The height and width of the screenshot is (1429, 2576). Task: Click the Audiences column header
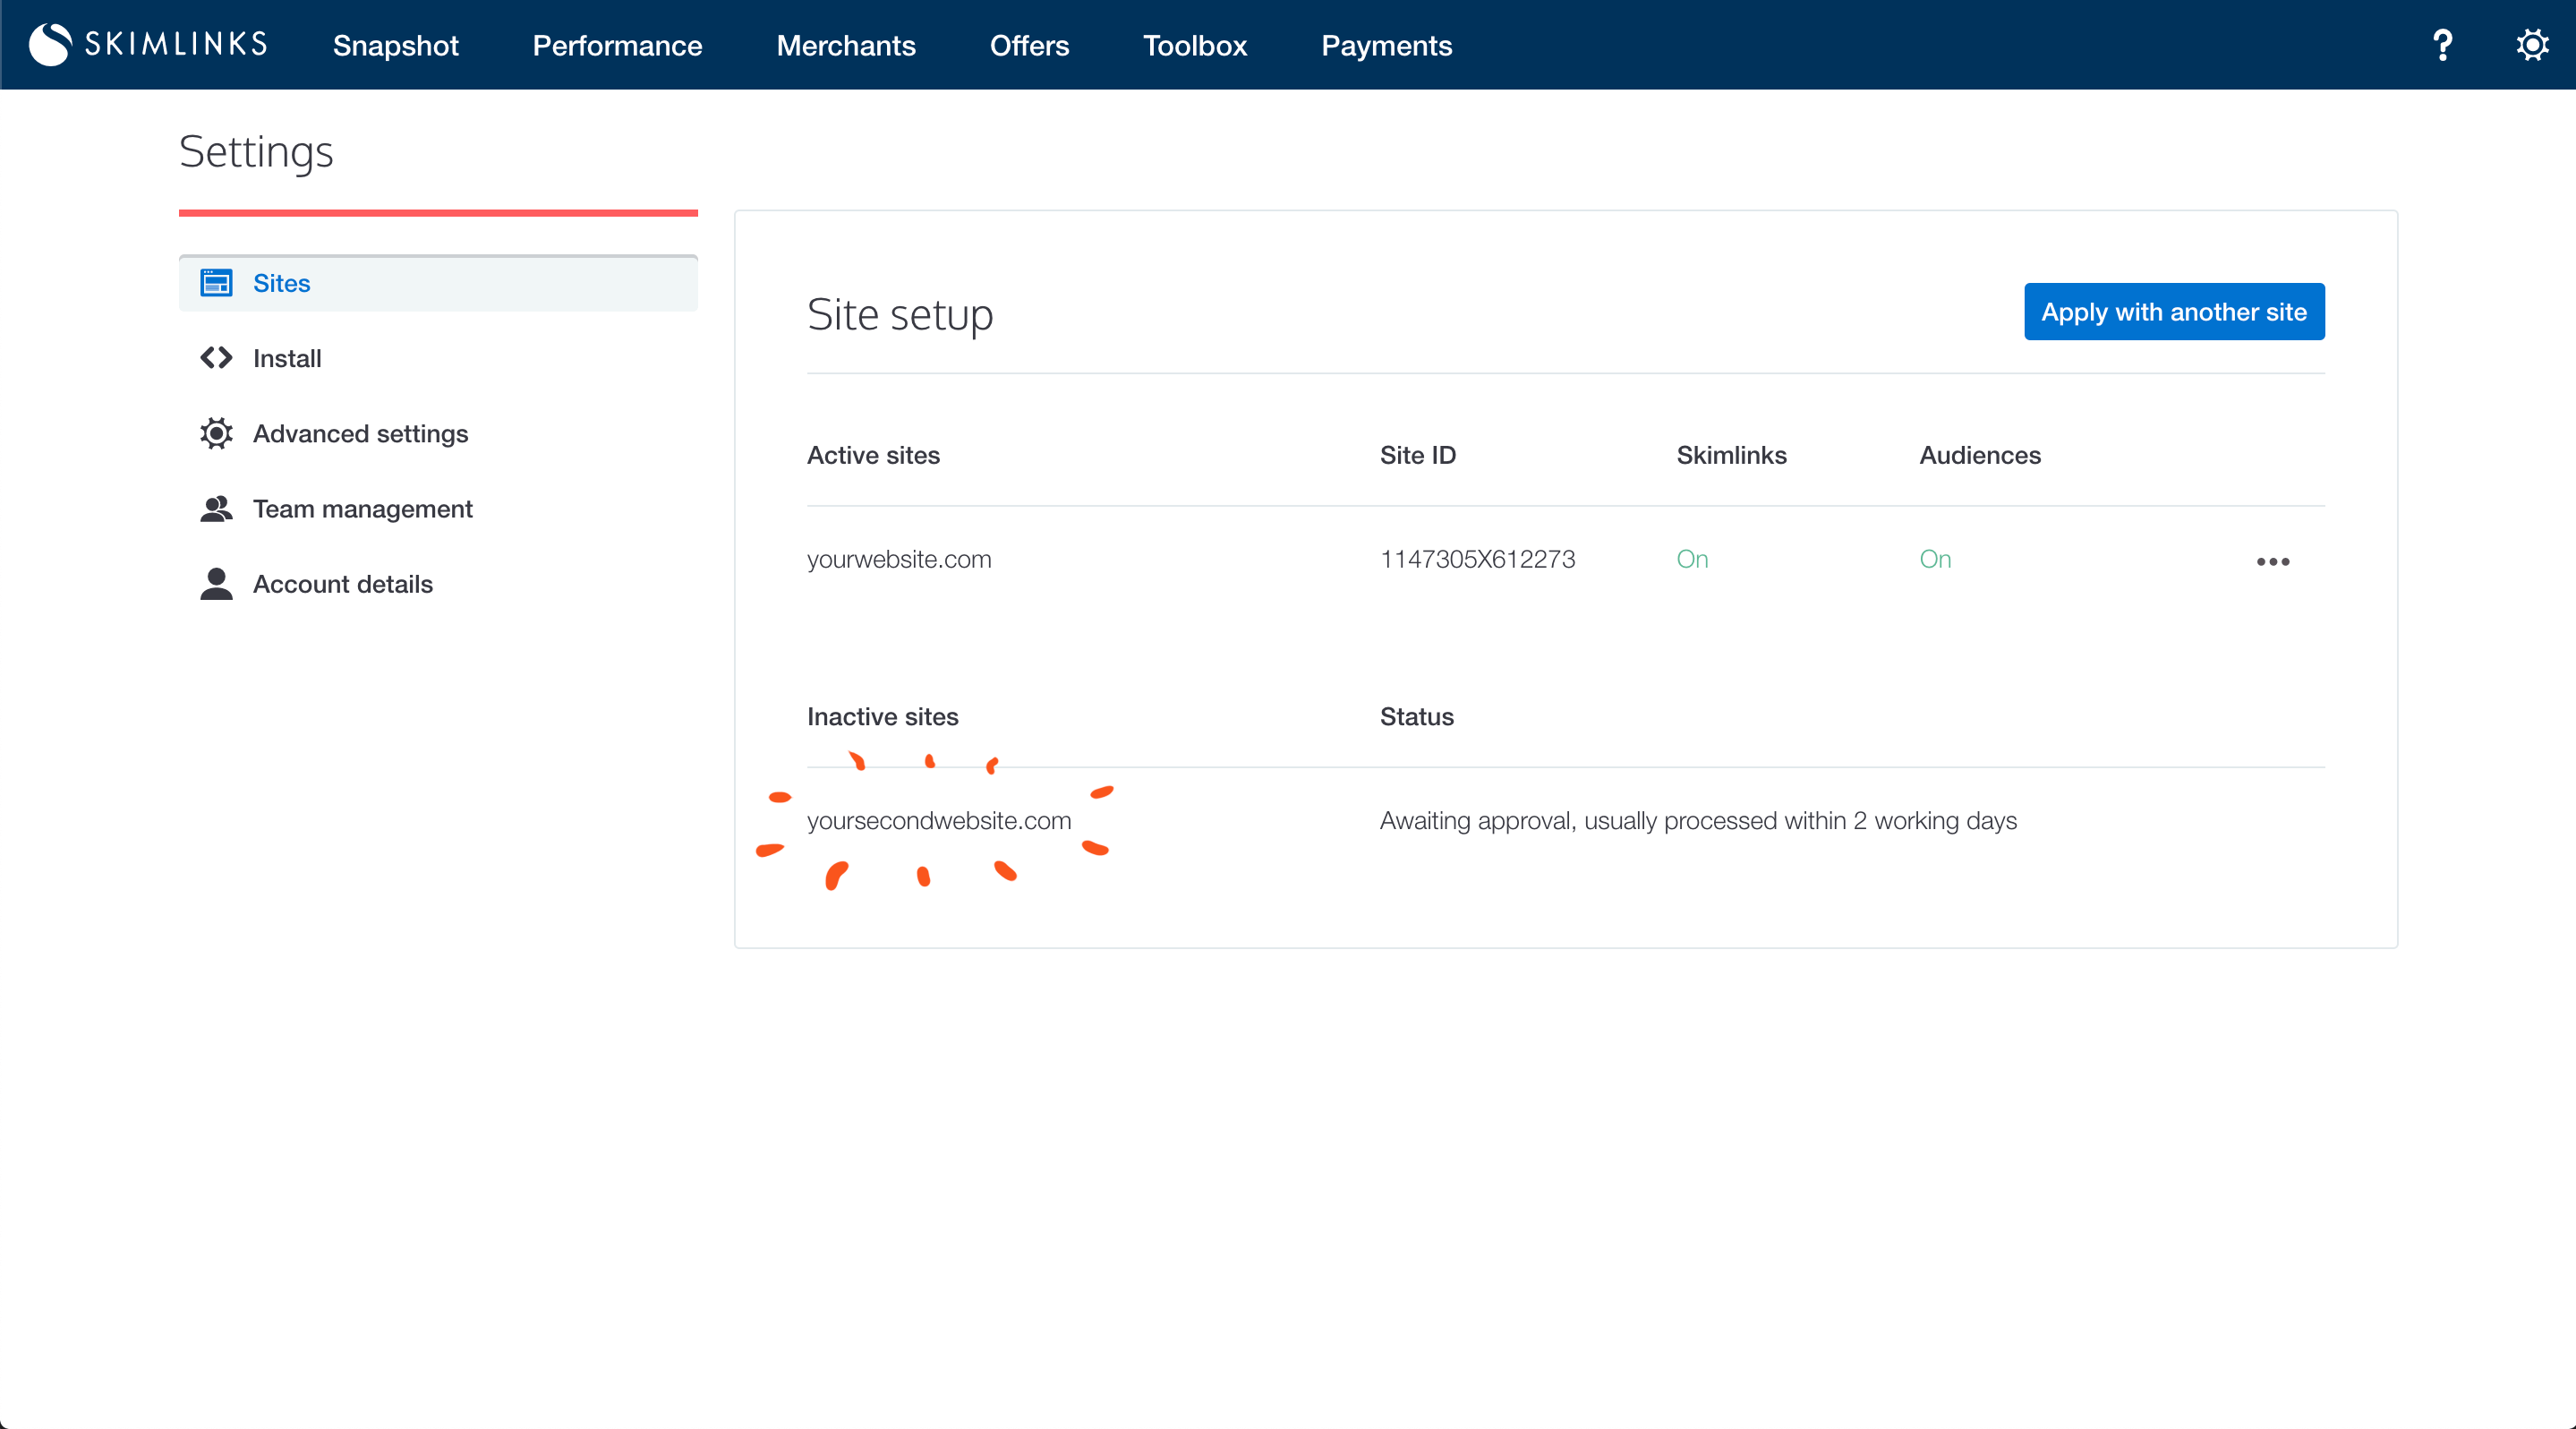click(x=1980, y=455)
